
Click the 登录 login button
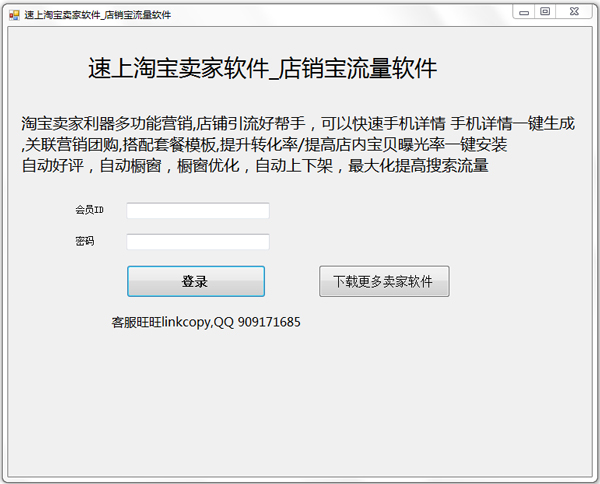196,281
